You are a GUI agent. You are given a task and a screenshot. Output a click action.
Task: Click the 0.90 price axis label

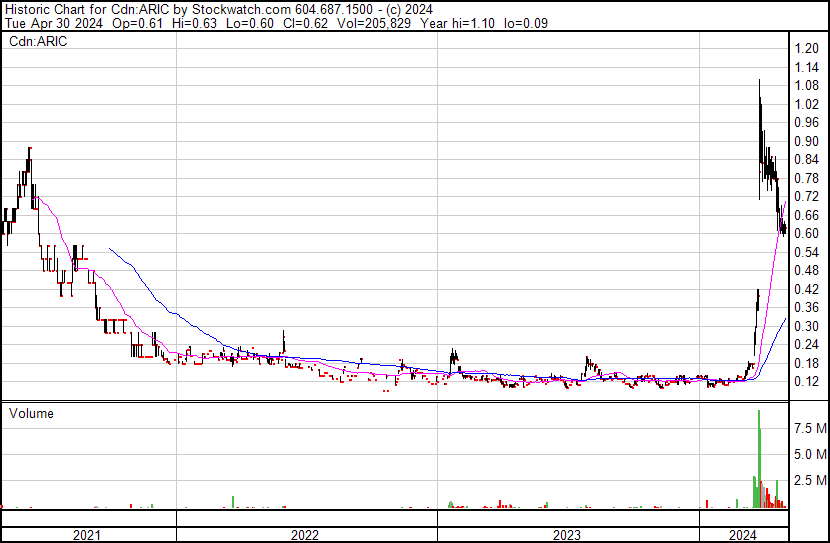(806, 141)
